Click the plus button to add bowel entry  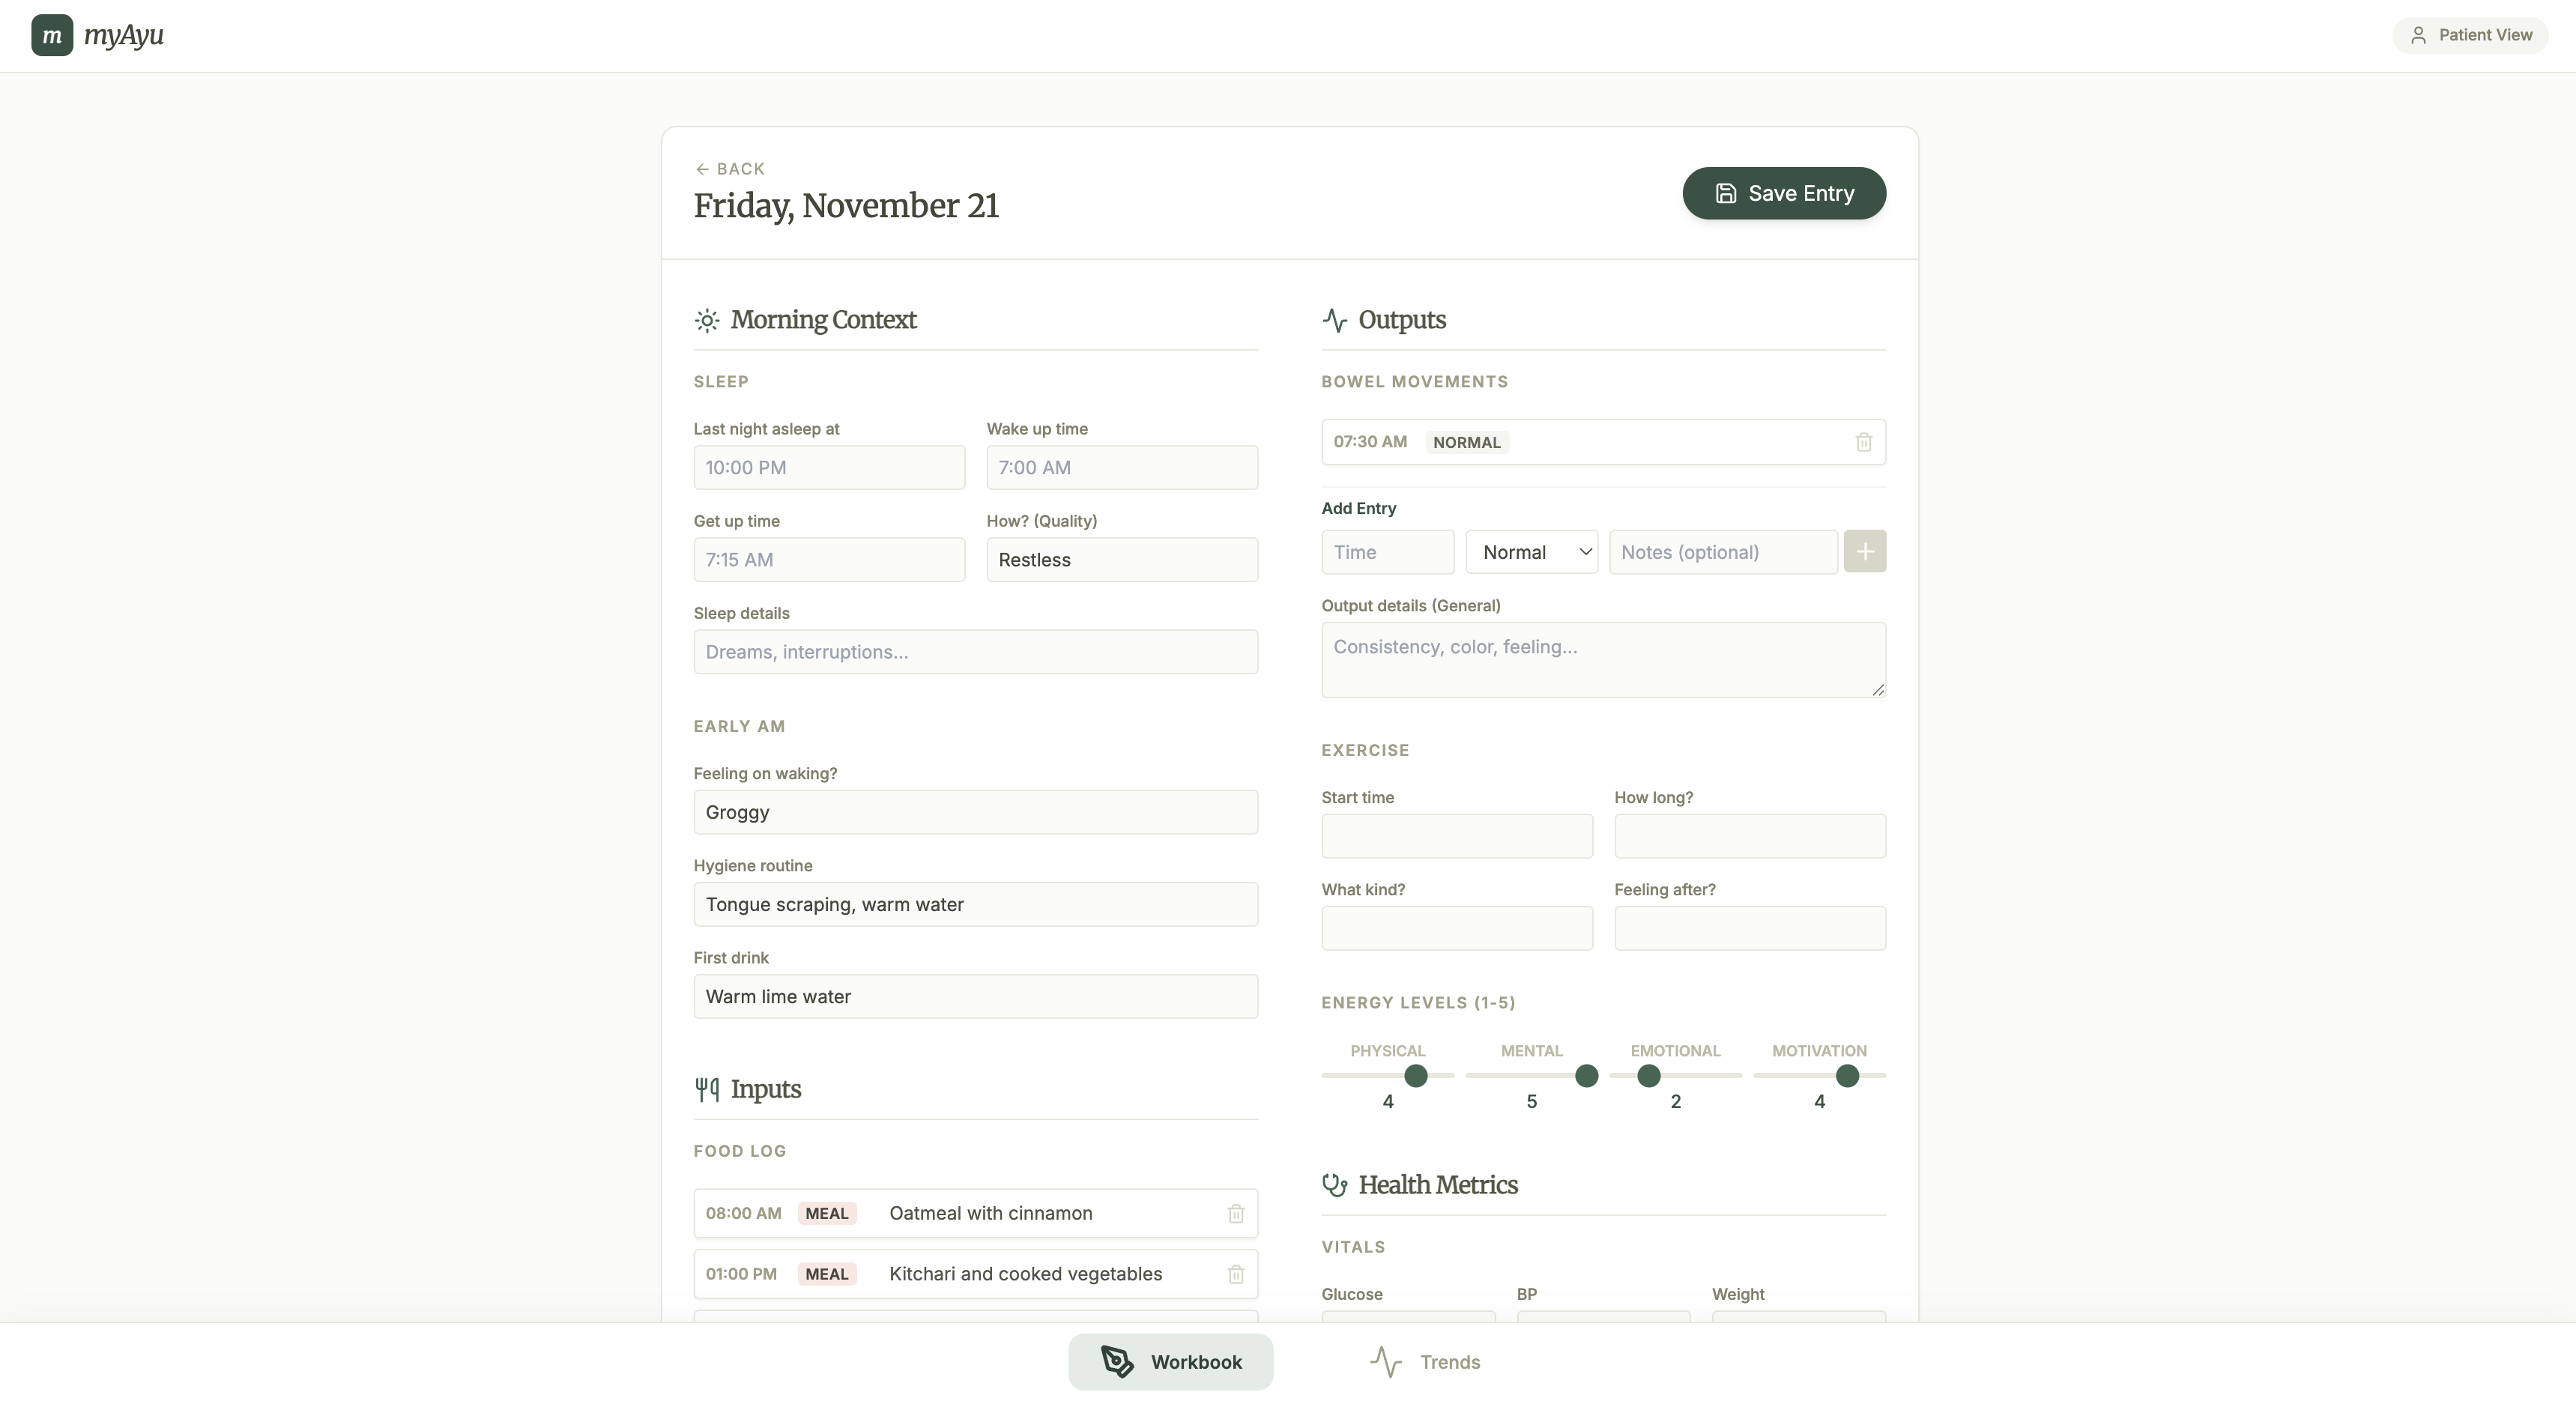(1864, 552)
